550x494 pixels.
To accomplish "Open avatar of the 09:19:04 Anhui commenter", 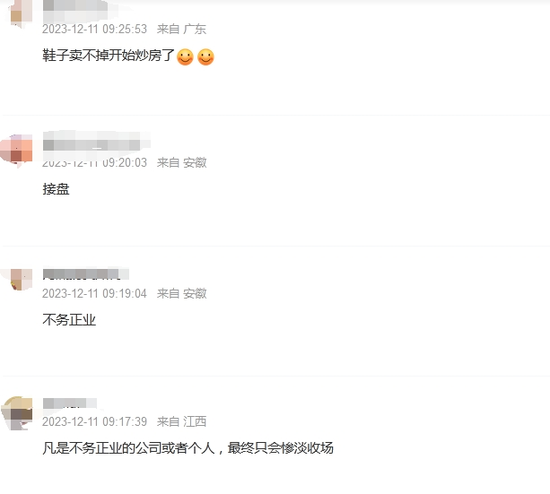I will tap(18, 279).
